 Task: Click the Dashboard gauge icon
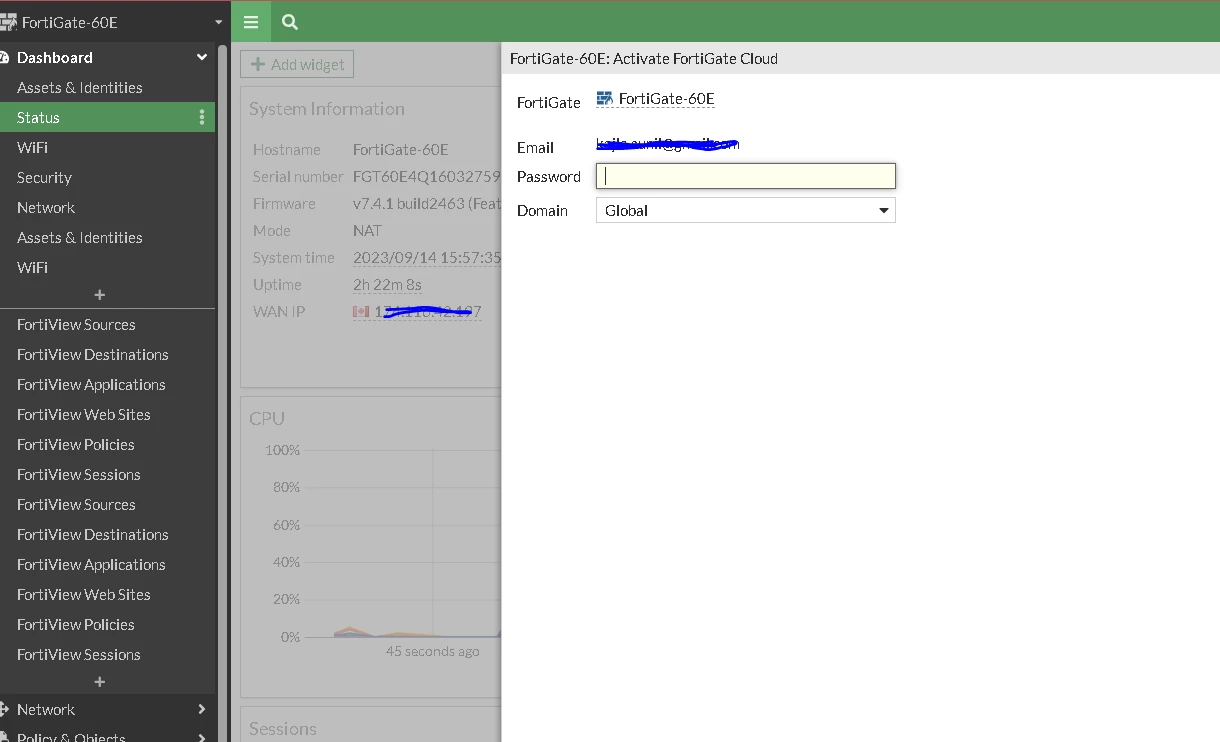coord(4,58)
